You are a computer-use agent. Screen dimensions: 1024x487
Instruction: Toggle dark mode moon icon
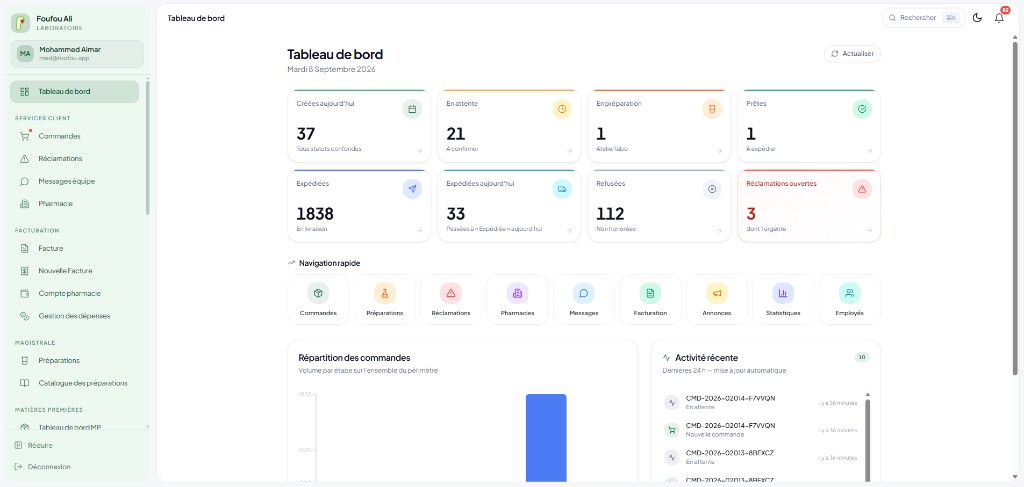977,18
